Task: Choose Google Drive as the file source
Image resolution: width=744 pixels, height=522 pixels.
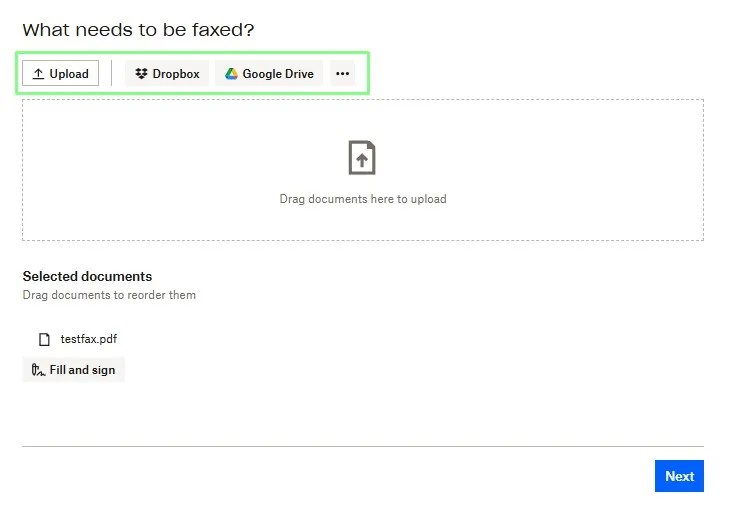Action: (269, 74)
